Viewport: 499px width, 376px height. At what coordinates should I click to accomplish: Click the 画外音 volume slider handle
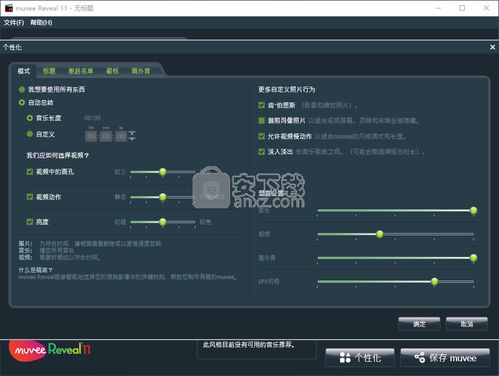[473, 258]
